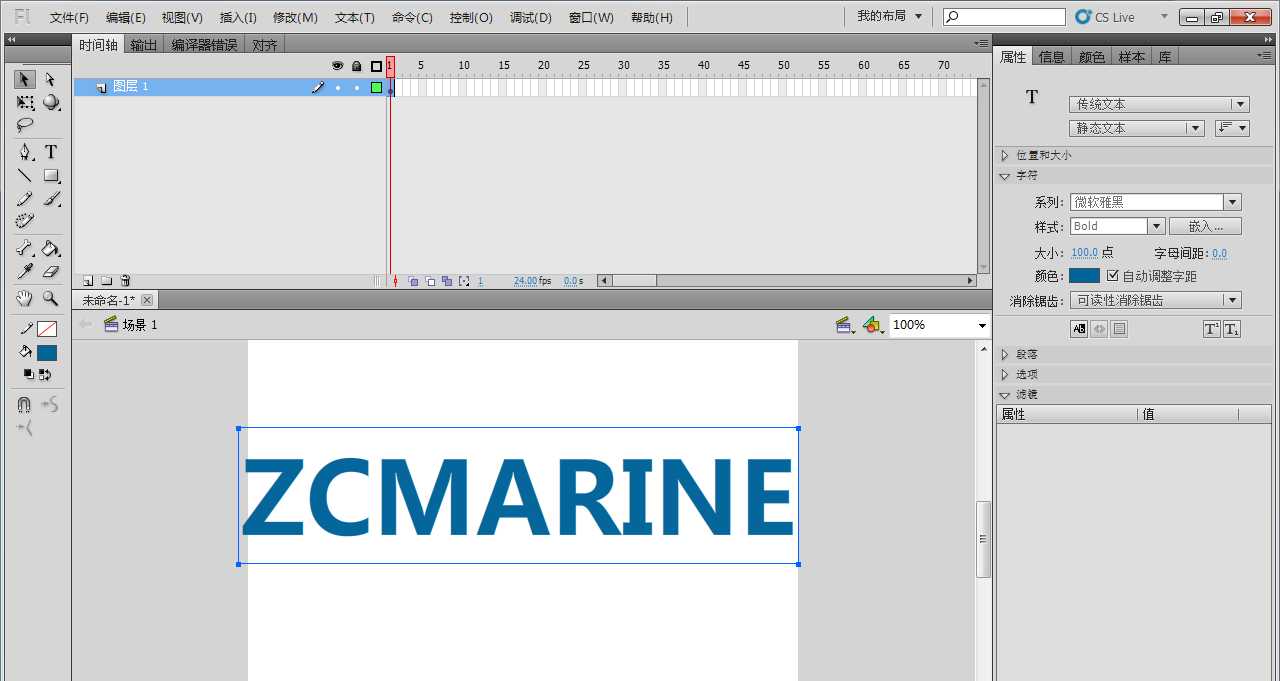
Task: Open the text orientation dropdown
Action: click(1232, 128)
